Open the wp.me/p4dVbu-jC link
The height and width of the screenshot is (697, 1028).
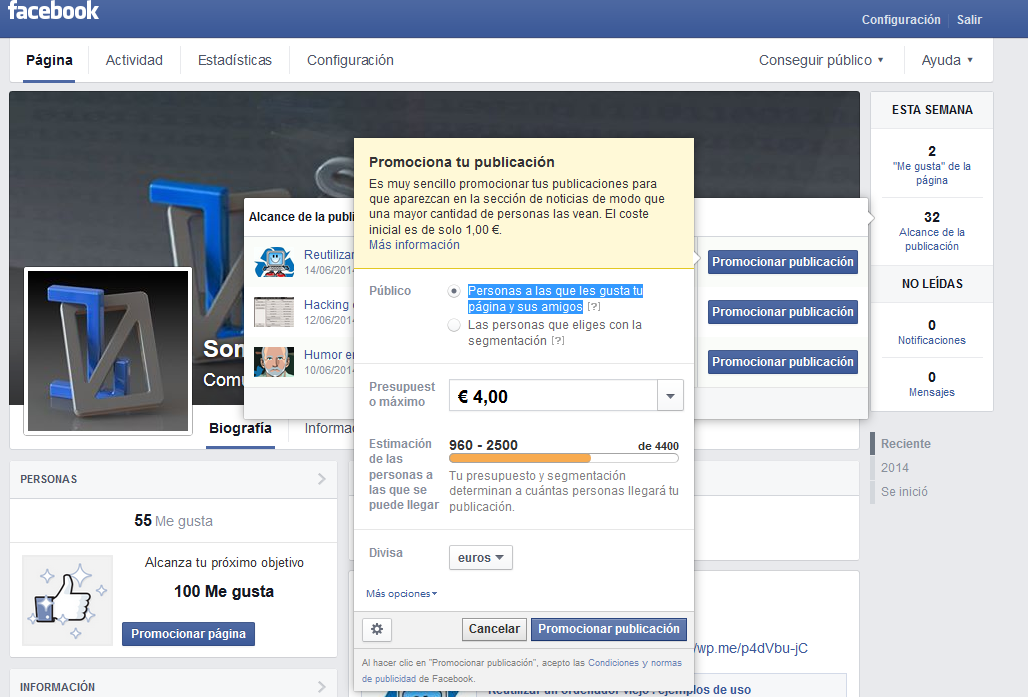(751, 648)
